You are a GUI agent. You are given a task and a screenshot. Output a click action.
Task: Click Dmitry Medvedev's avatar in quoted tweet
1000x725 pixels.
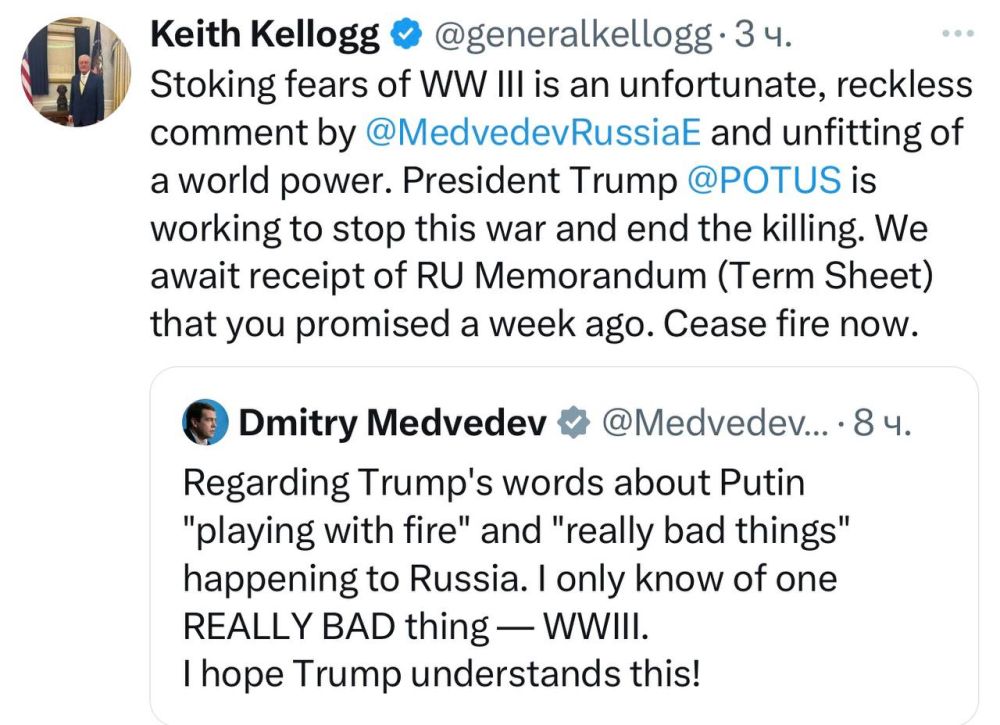(204, 423)
